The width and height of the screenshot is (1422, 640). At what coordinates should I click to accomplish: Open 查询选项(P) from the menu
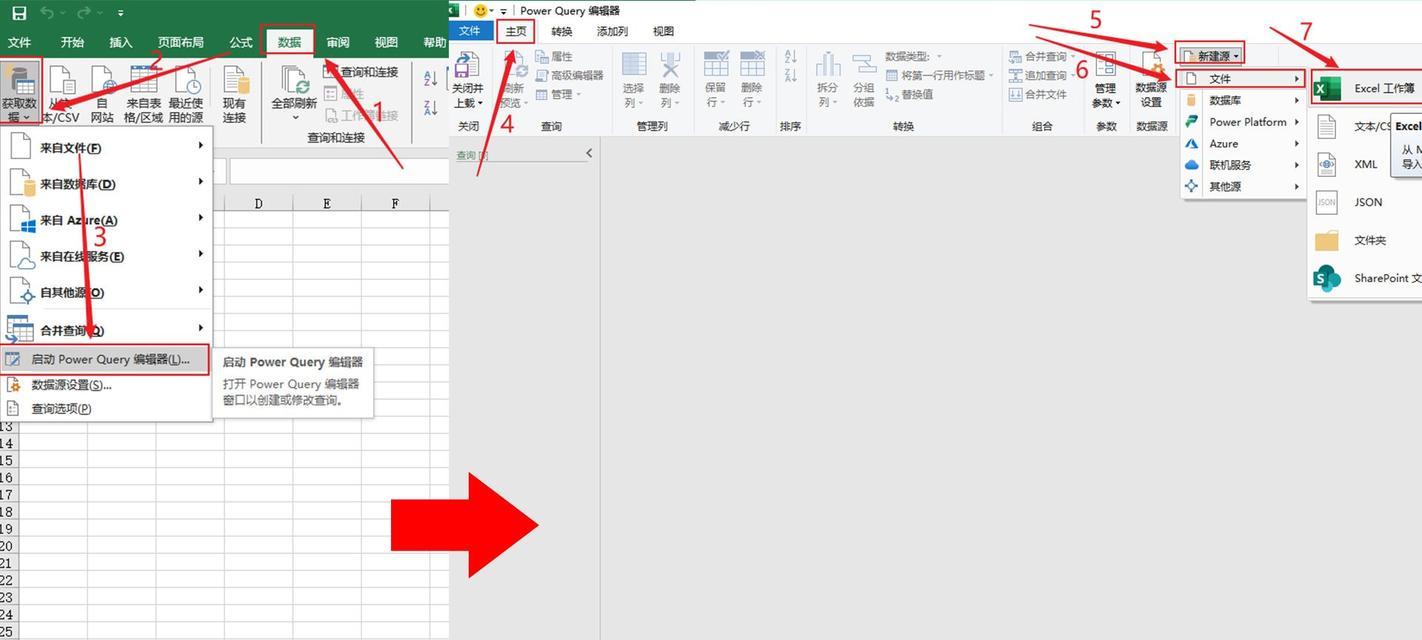coord(106,408)
